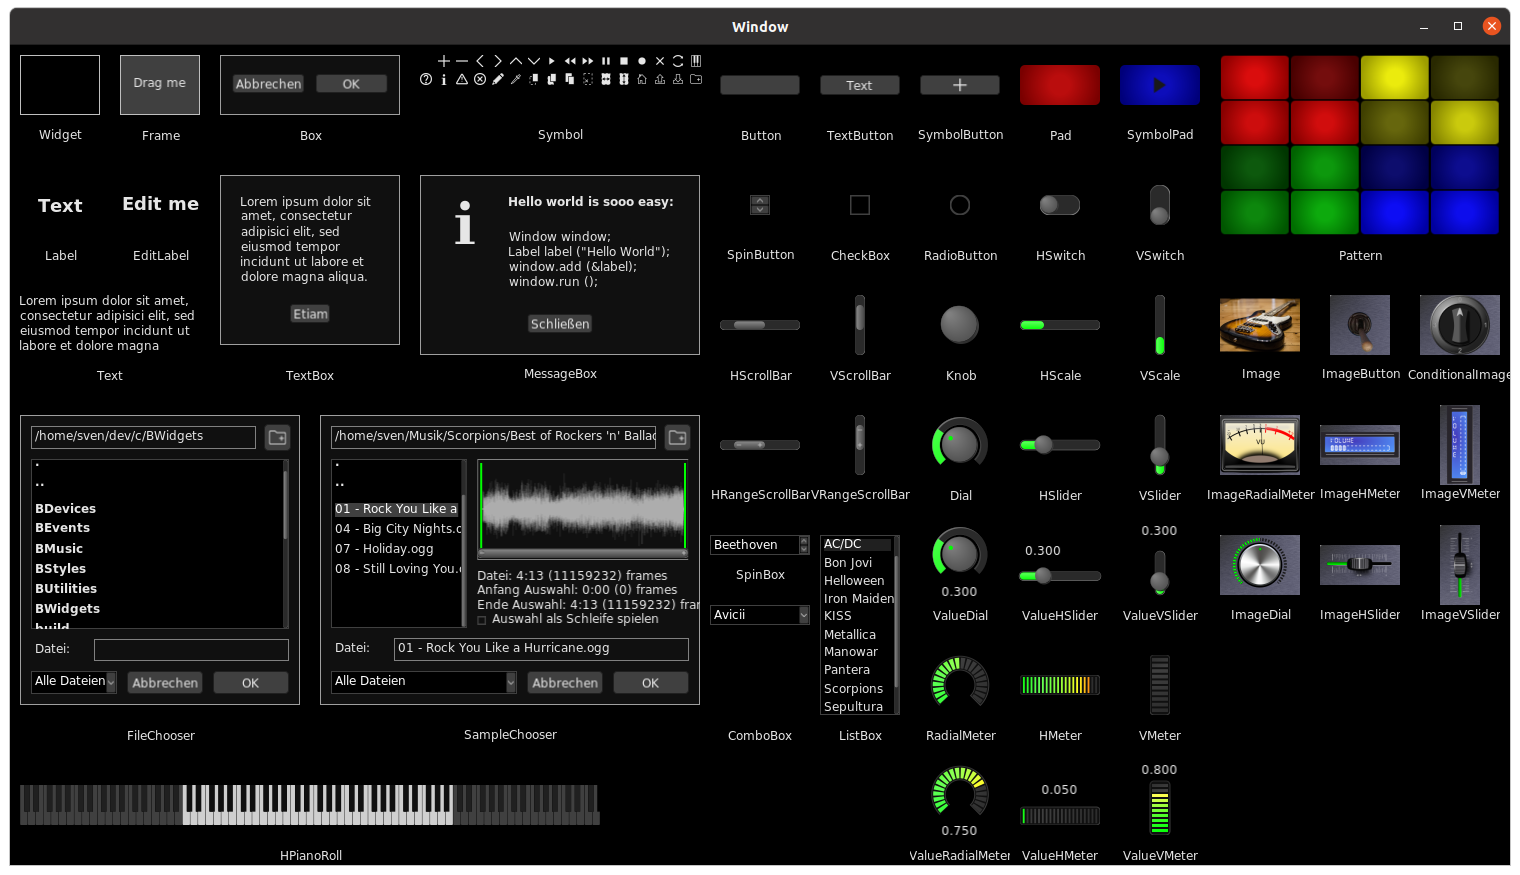The height and width of the screenshot is (875, 1520).
Task: Toggle the red Pad widget
Action: click(x=1060, y=85)
